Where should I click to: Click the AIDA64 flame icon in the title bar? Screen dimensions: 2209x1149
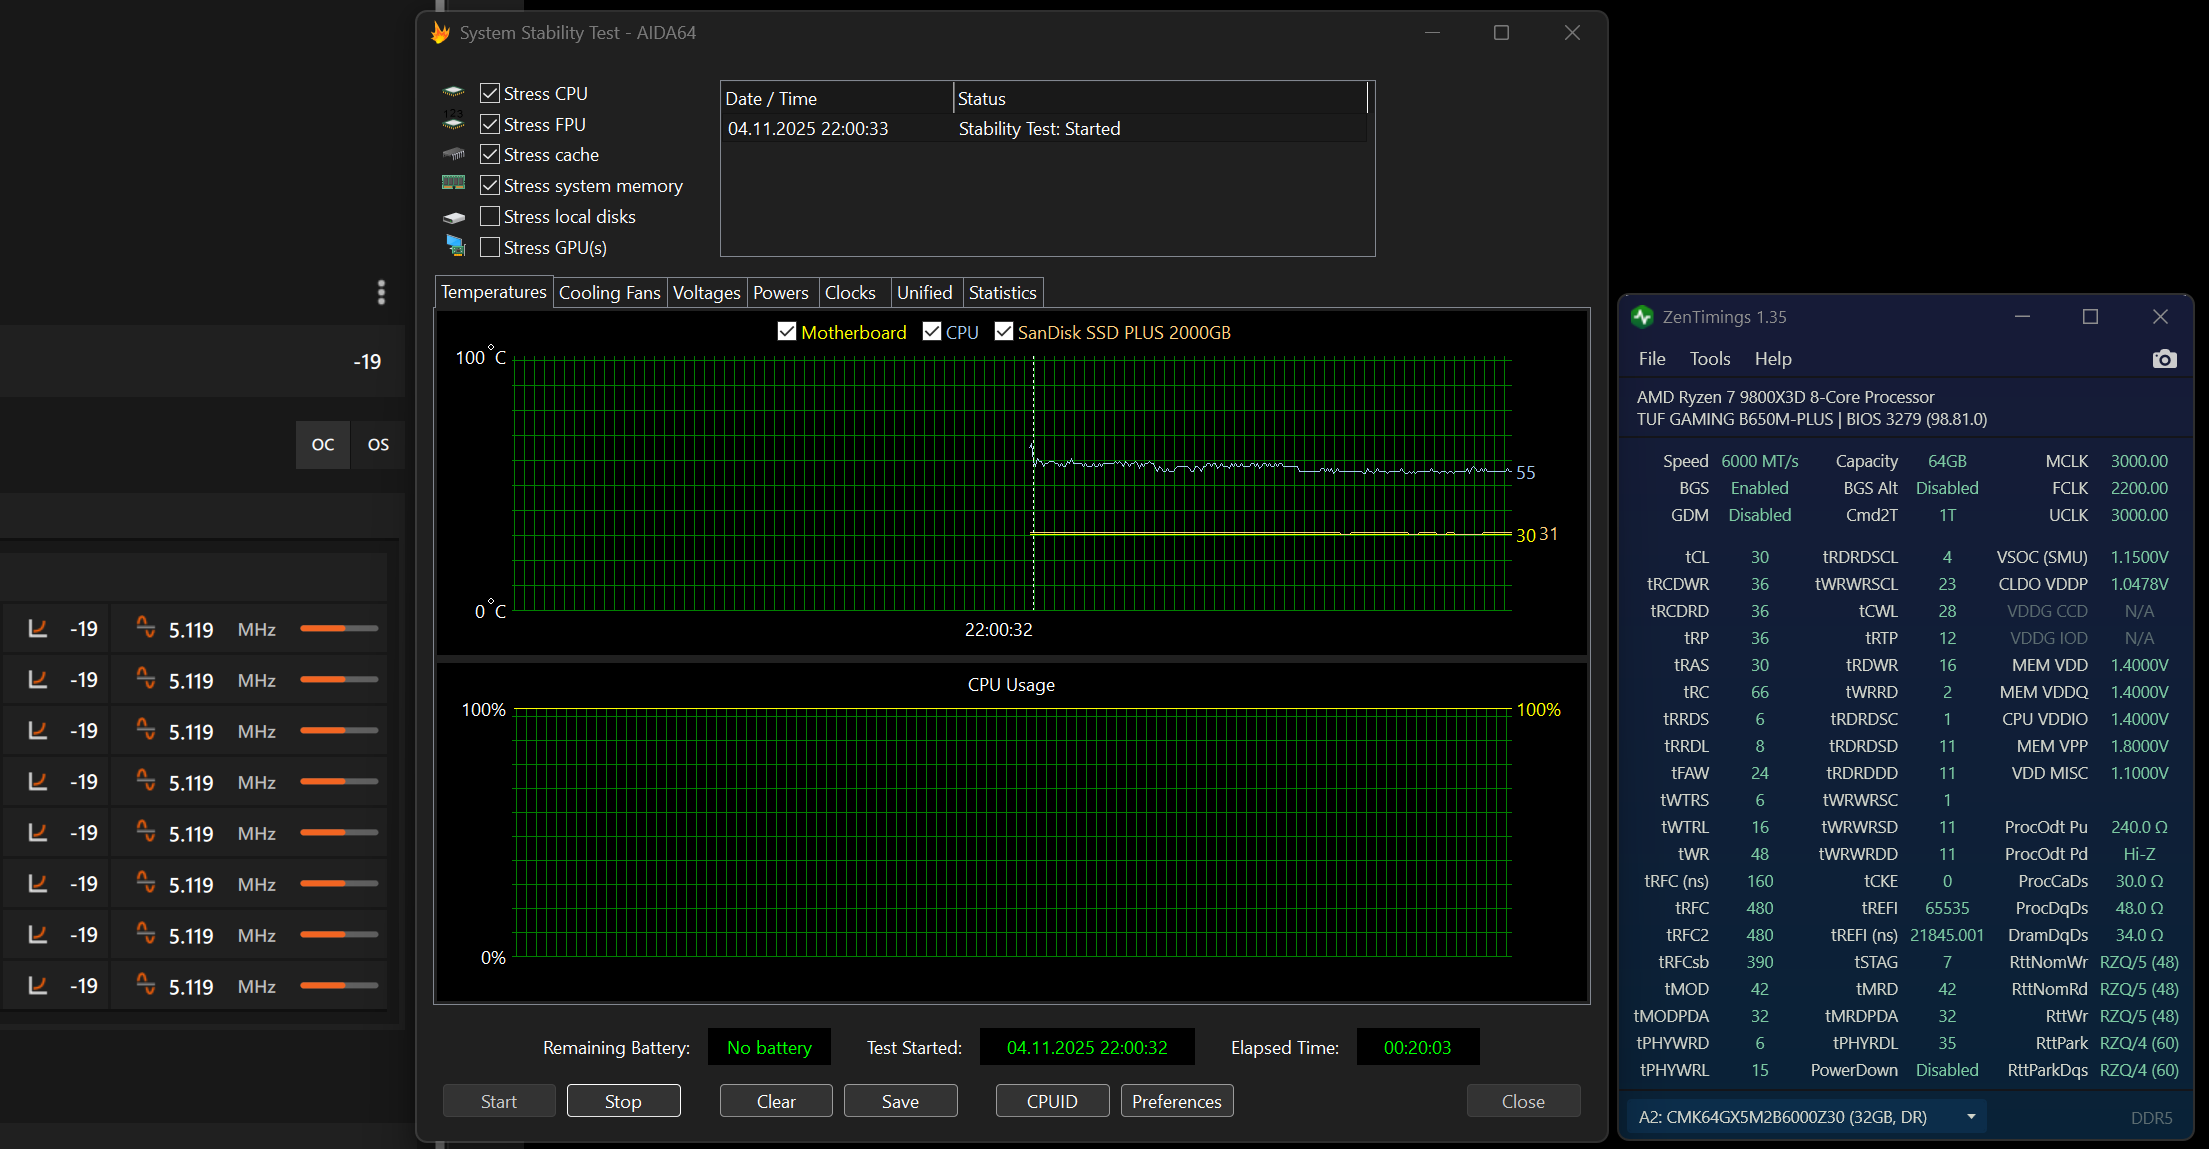point(440,33)
